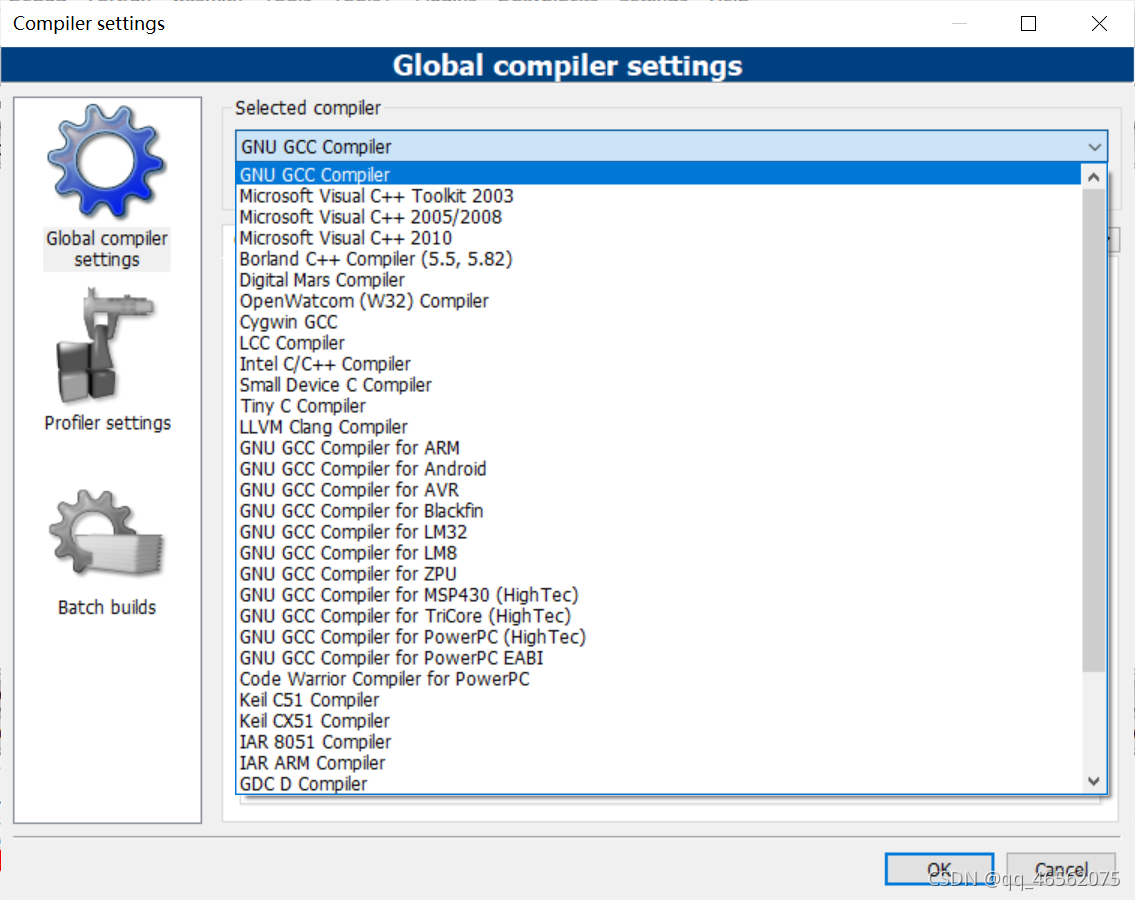Confirm with the OK button
This screenshot has width=1135, height=900.
[x=939, y=869]
